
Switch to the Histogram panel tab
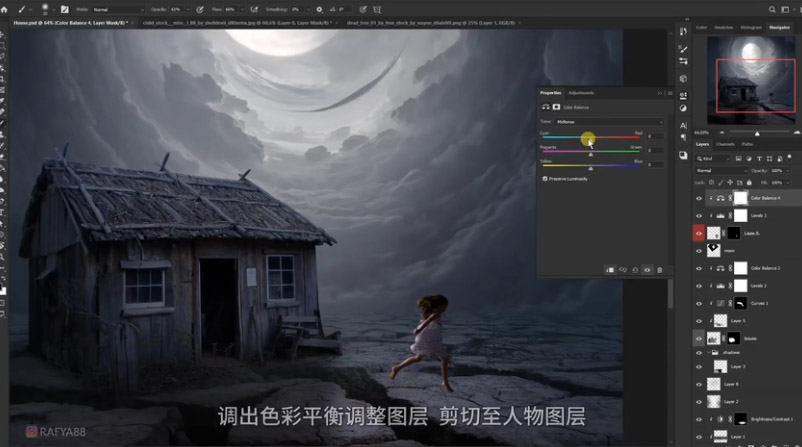pos(752,28)
